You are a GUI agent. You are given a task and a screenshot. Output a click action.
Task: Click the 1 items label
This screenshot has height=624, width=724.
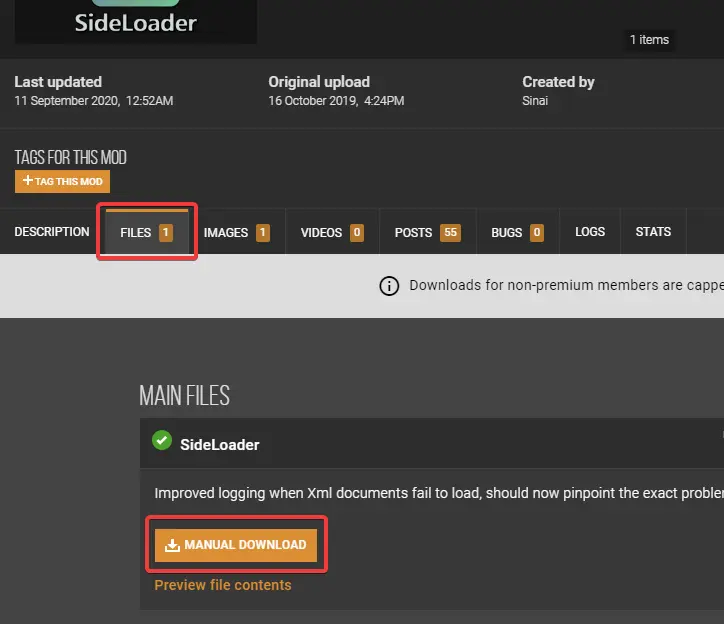click(x=649, y=40)
